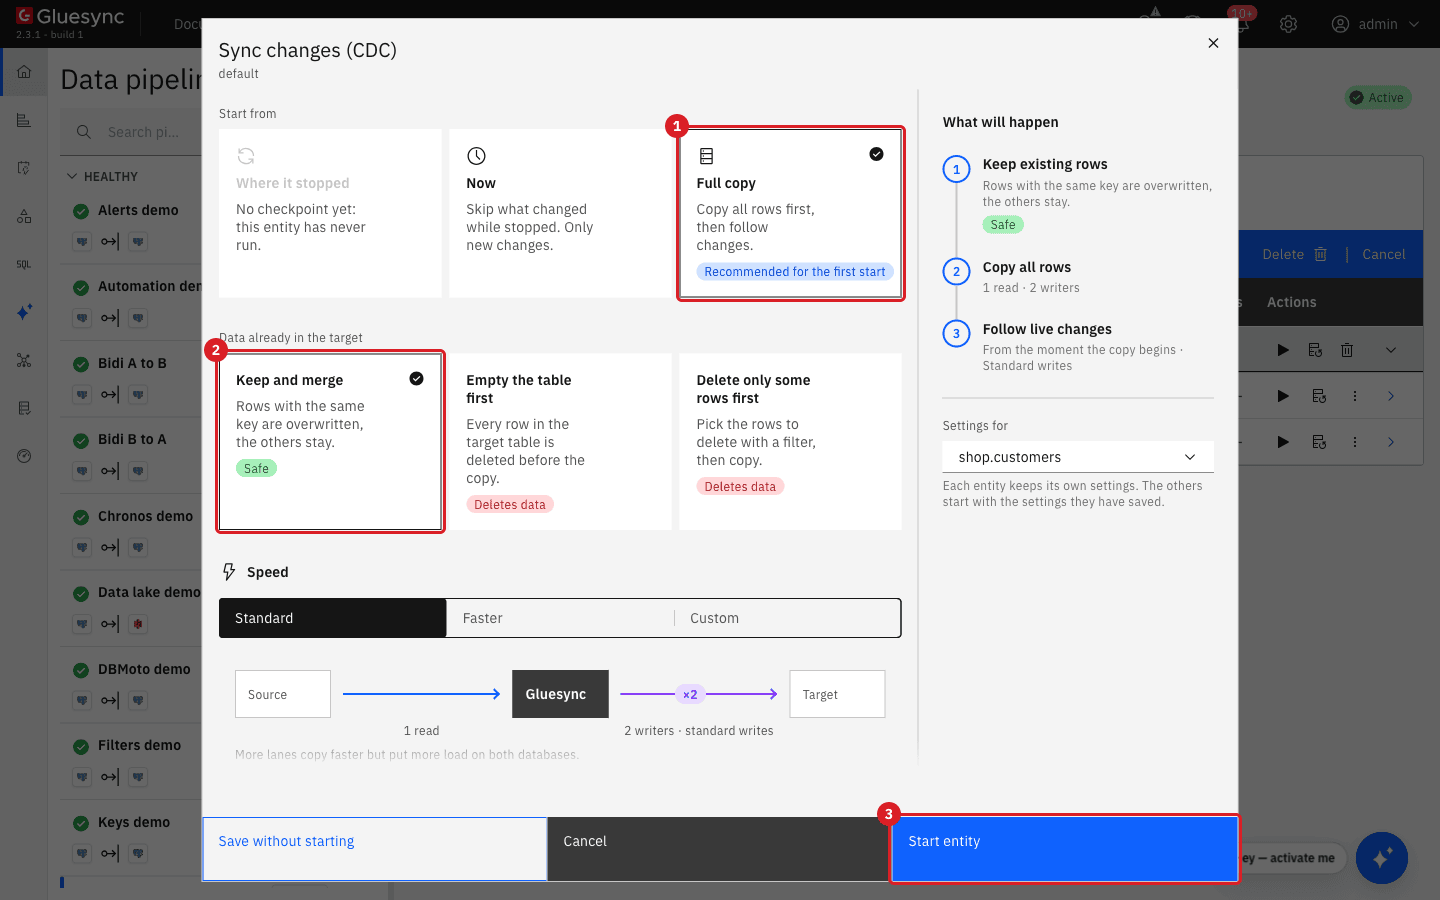Open the gauge icon in the sidebar

point(24,456)
